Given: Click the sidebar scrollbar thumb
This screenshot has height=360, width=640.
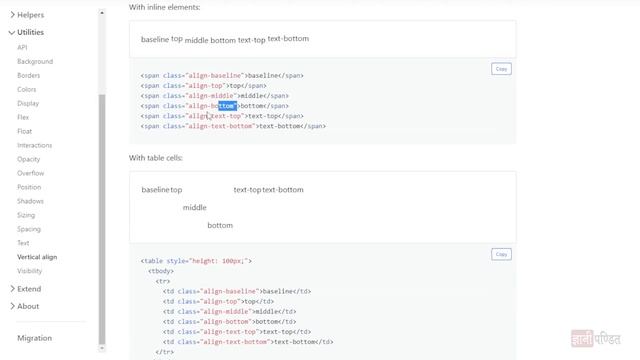Looking at the screenshot, I should coord(102,219).
